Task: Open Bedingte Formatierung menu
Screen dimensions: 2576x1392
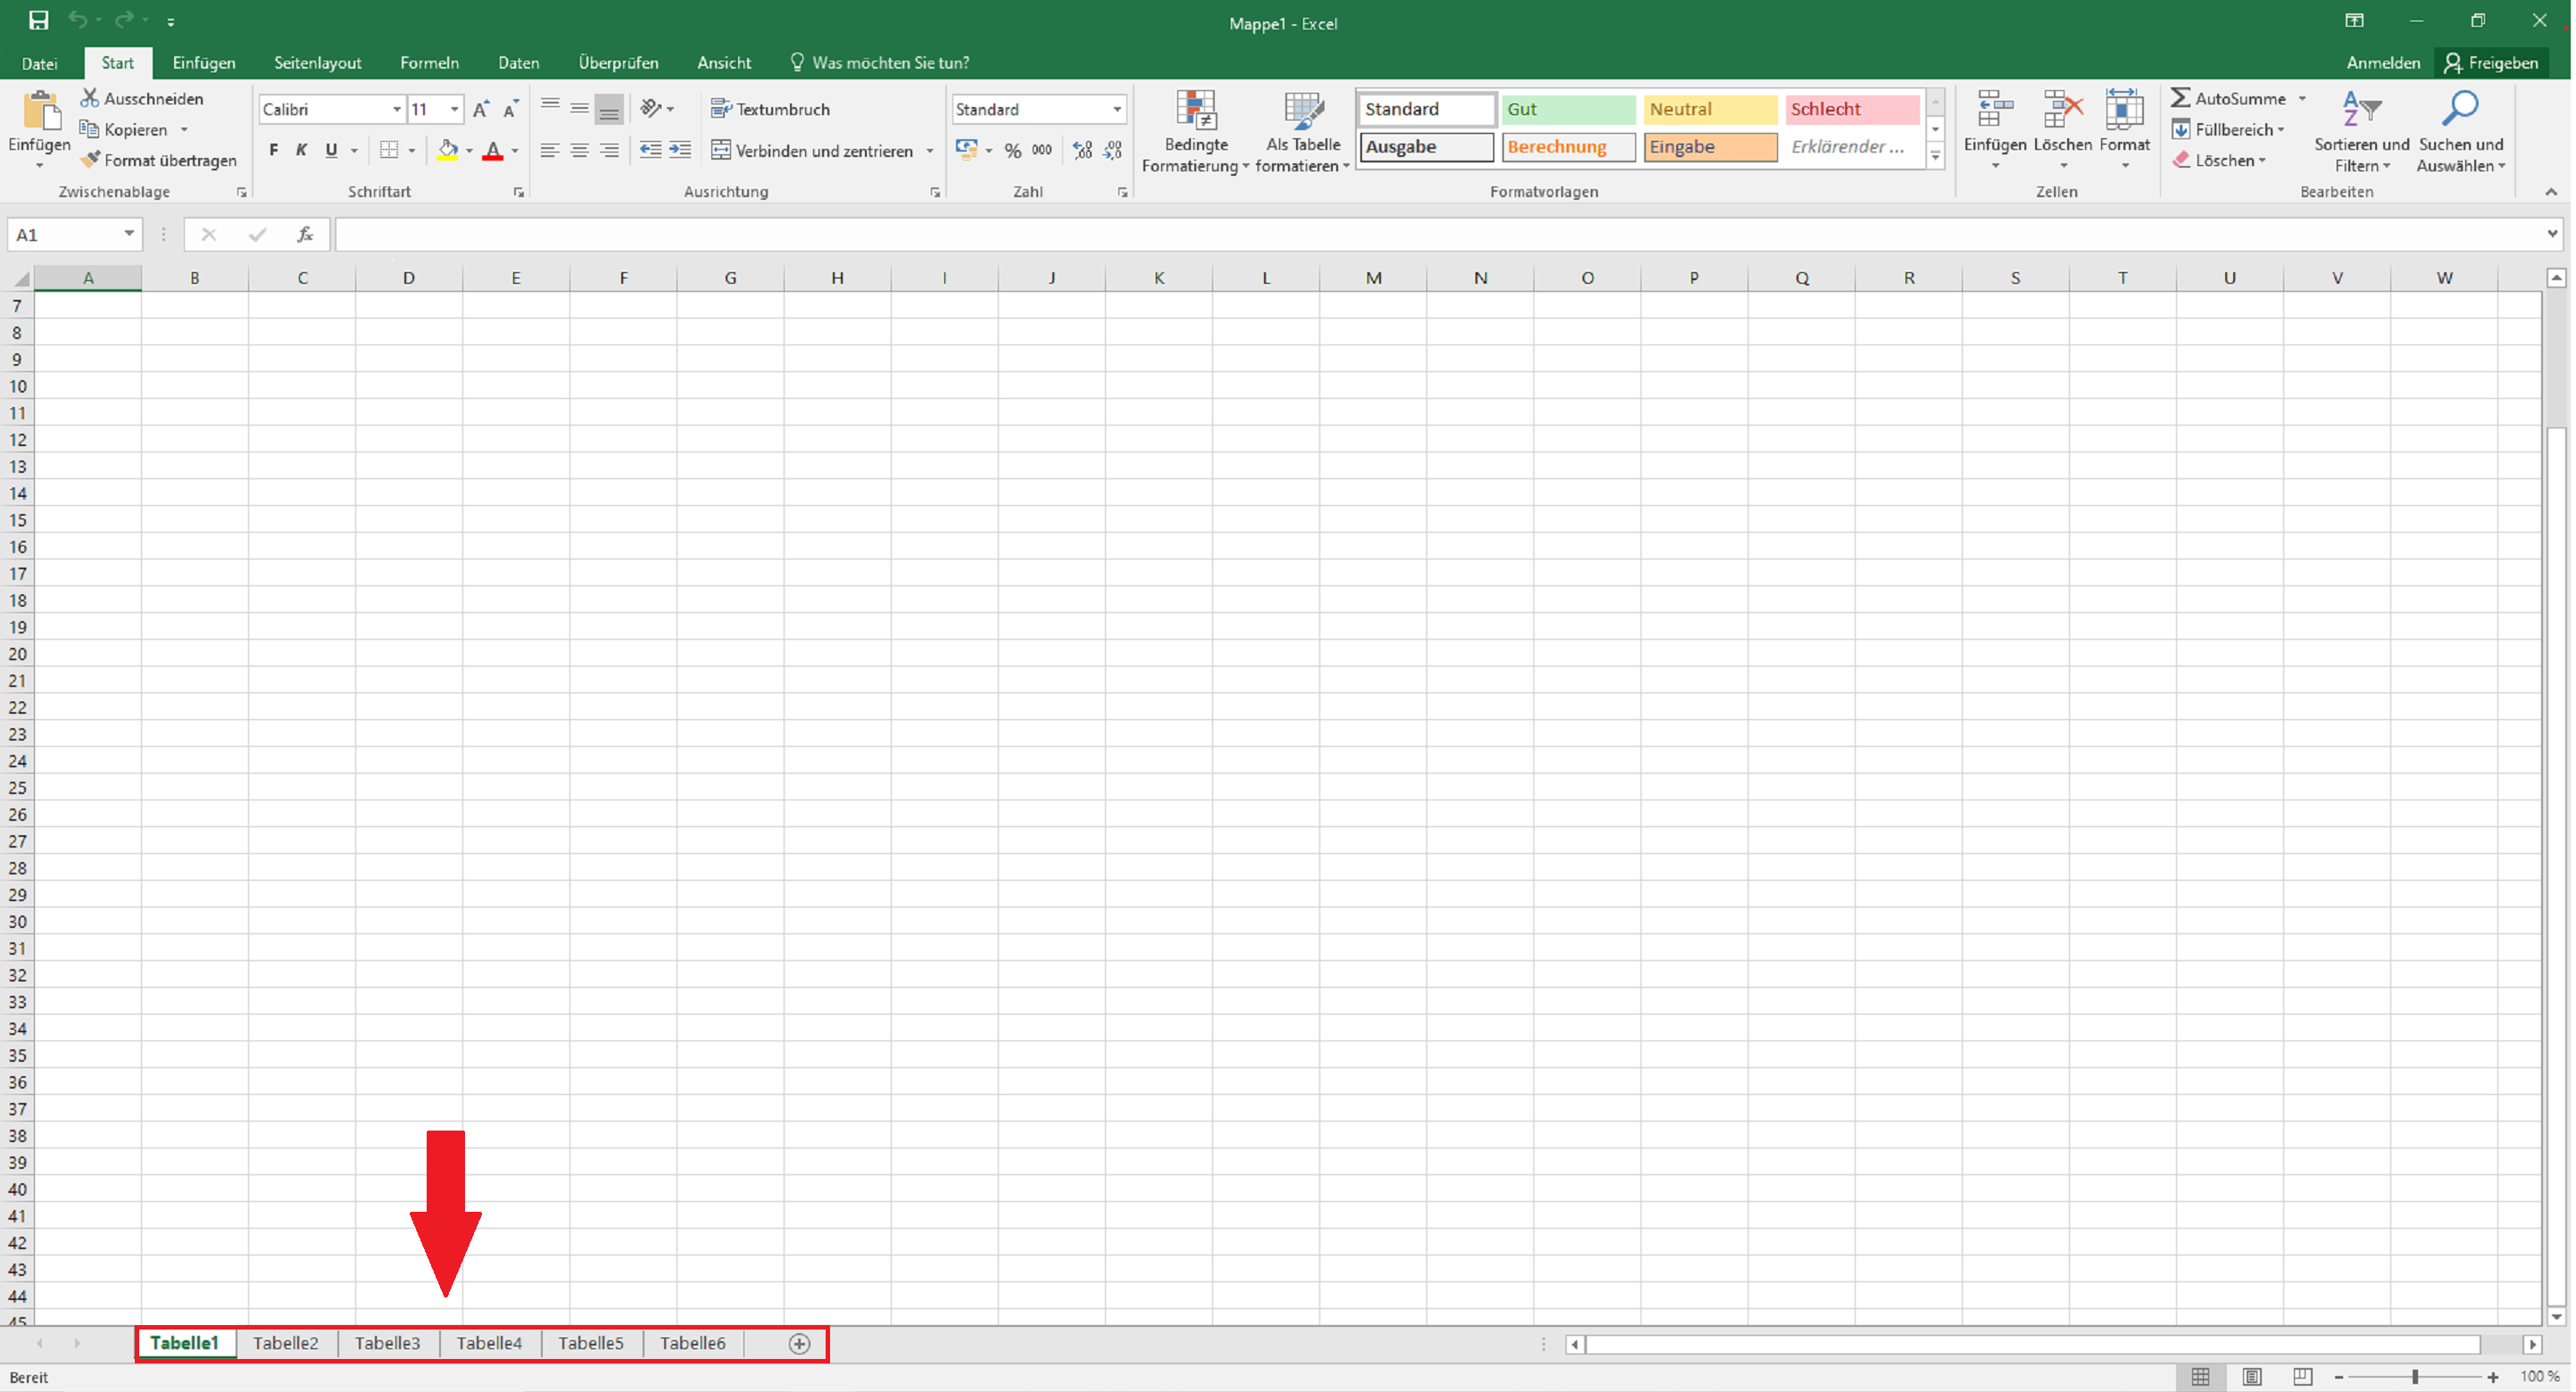Action: click(x=1195, y=132)
